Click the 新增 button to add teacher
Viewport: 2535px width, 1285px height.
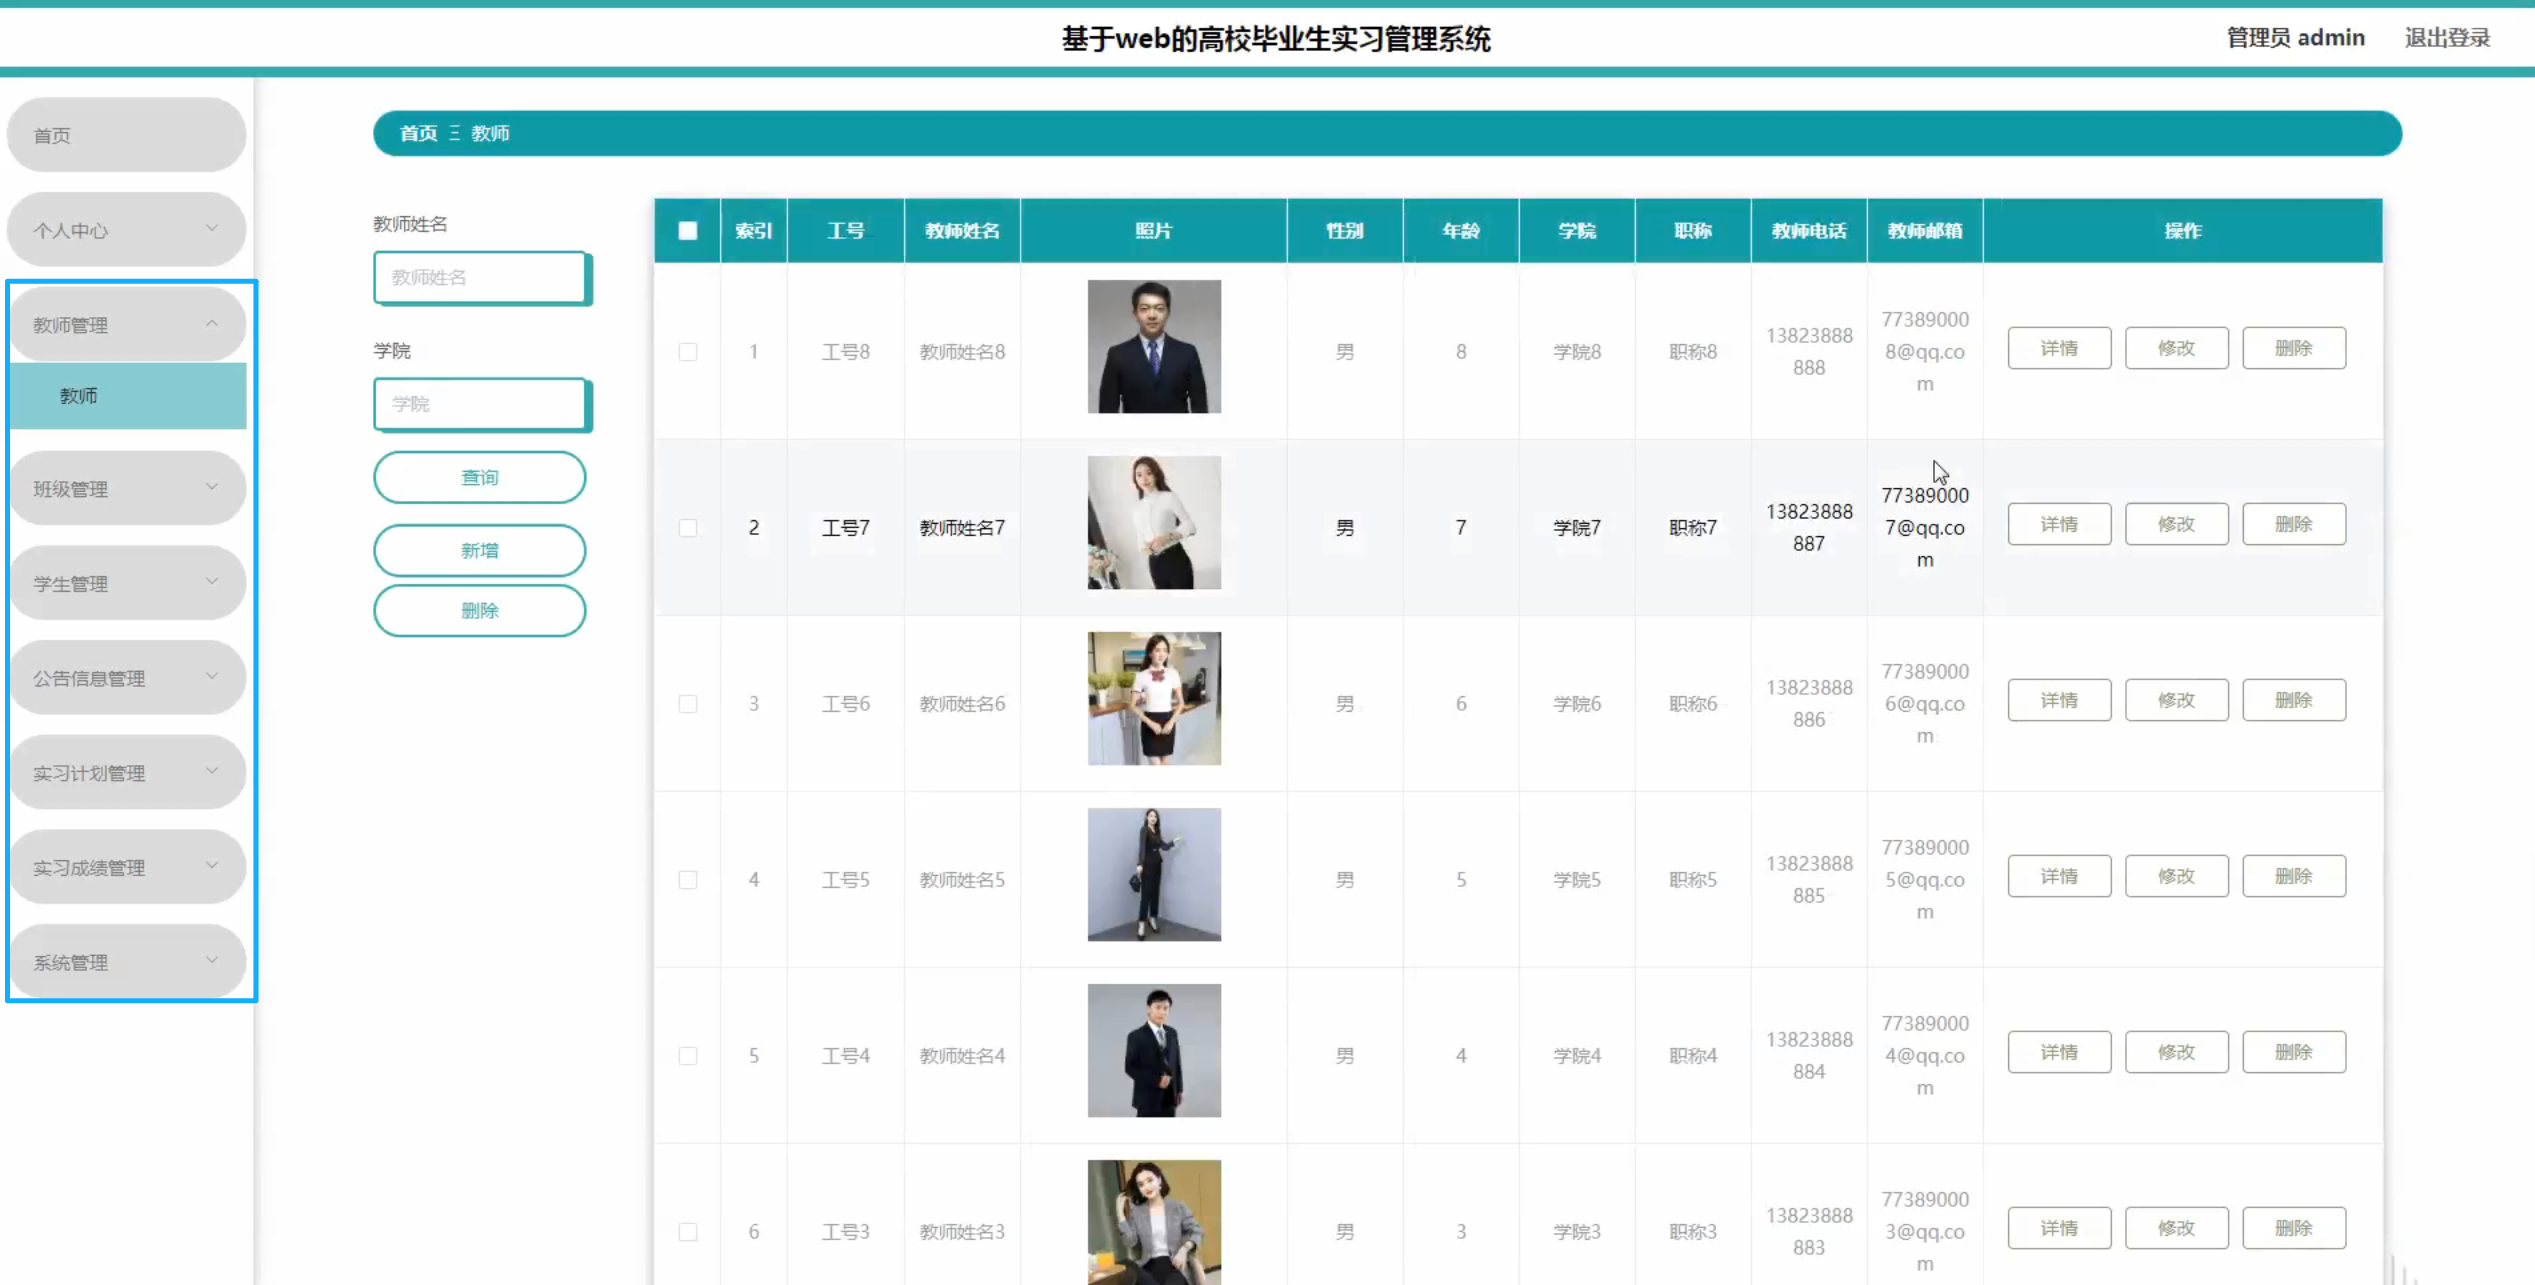click(479, 549)
